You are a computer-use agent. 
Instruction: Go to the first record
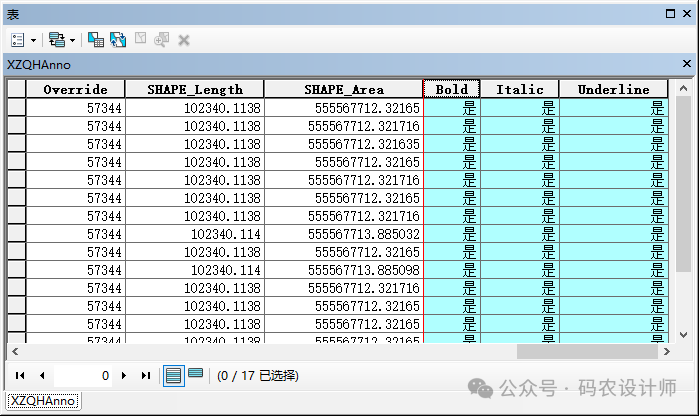[20, 376]
